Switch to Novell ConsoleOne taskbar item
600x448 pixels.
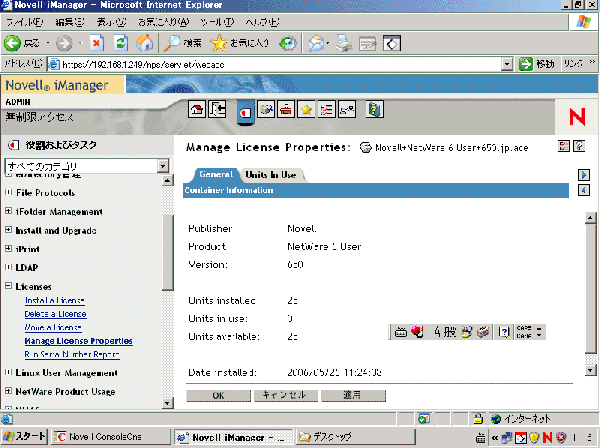[111, 437]
